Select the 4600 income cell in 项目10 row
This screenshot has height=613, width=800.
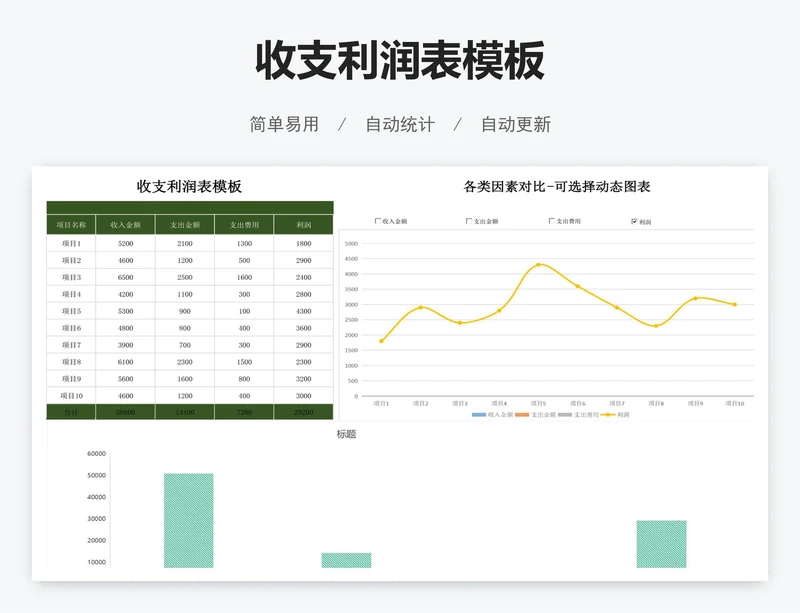pyautogui.click(x=125, y=396)
